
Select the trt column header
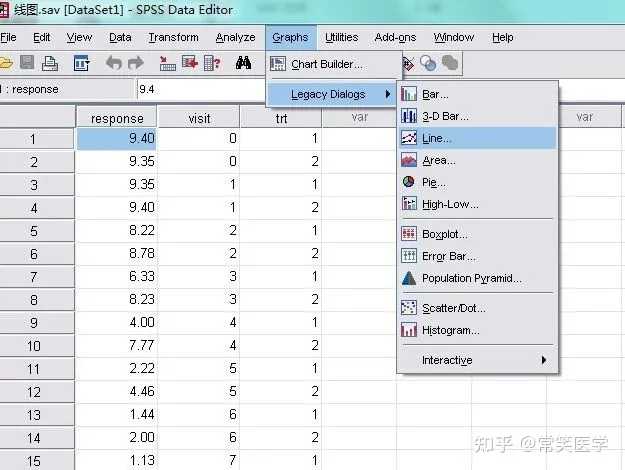[281, 118]
